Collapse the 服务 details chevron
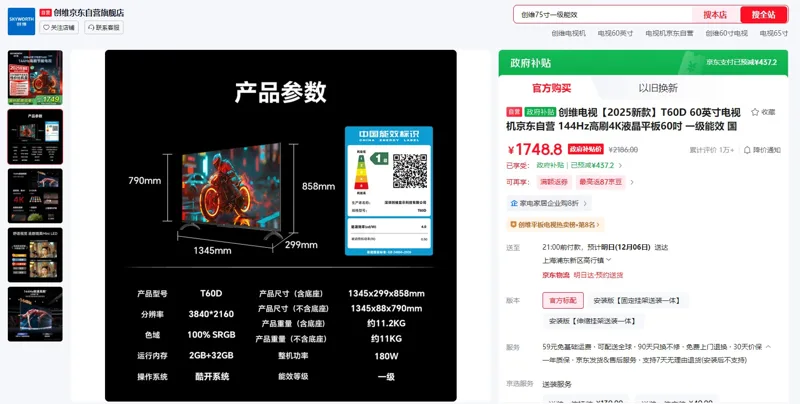The width and height of the screenshot is (800, 404). pos(768,347)
